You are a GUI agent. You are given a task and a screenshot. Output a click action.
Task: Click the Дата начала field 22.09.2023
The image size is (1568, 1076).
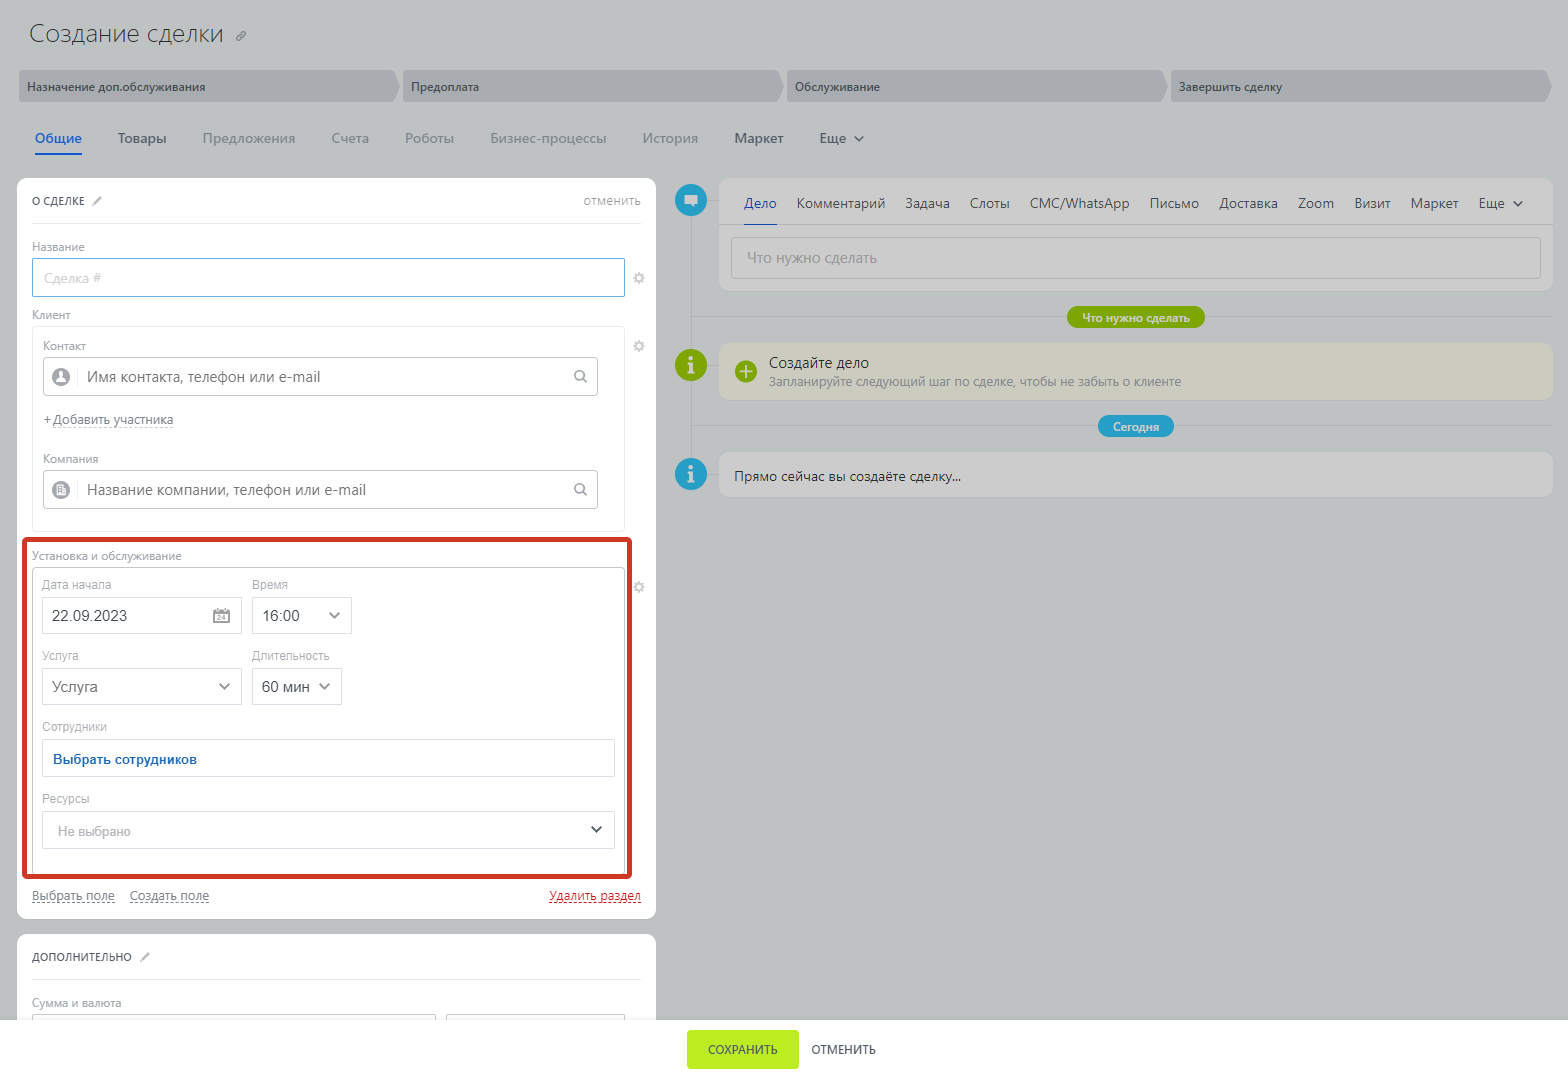142,616
